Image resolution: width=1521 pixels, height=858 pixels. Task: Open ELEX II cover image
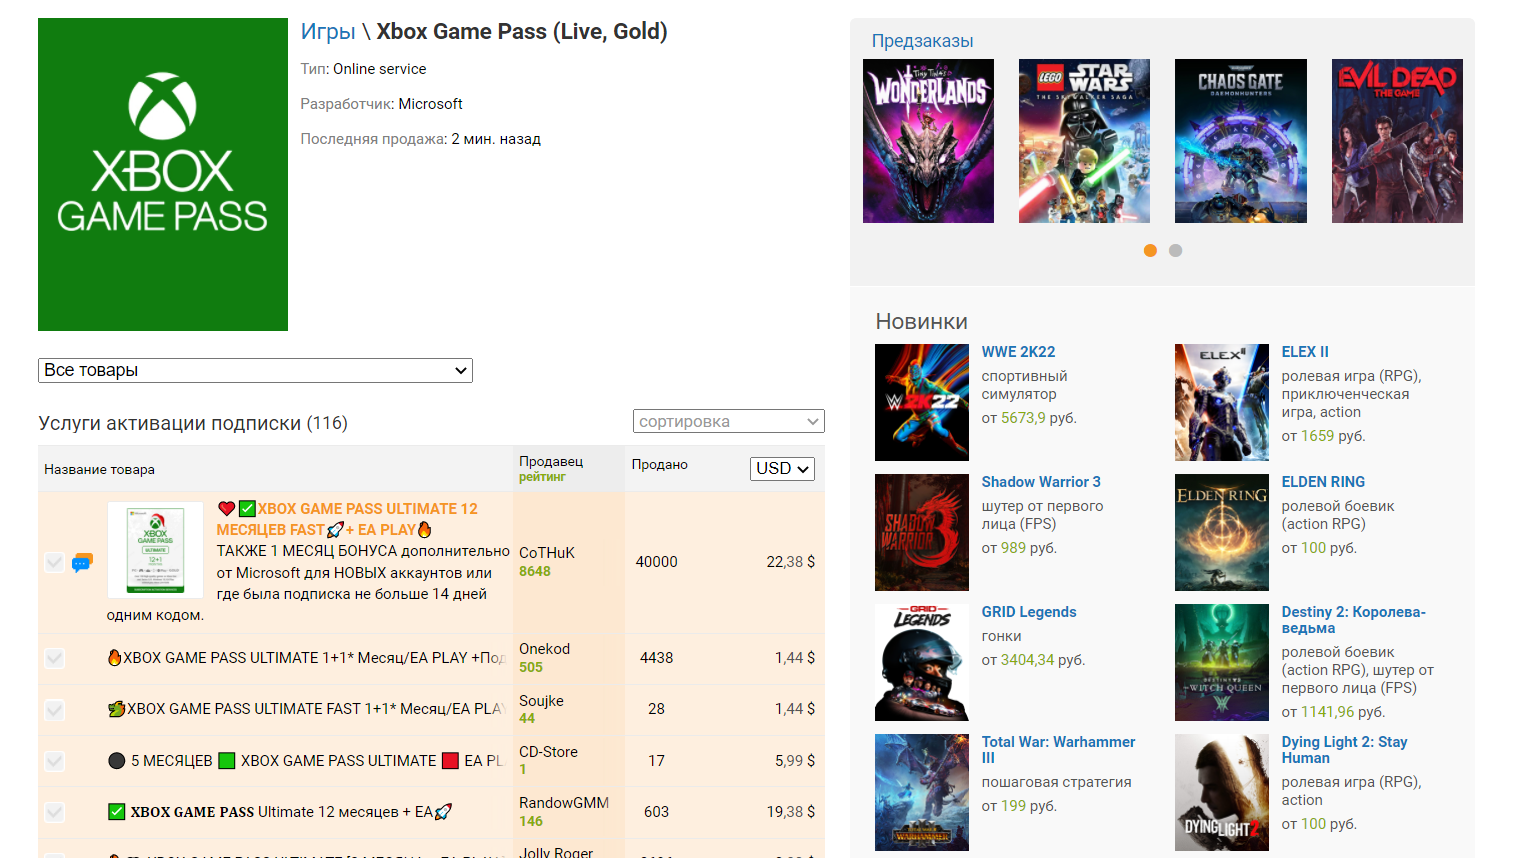tap(1221, 402)
